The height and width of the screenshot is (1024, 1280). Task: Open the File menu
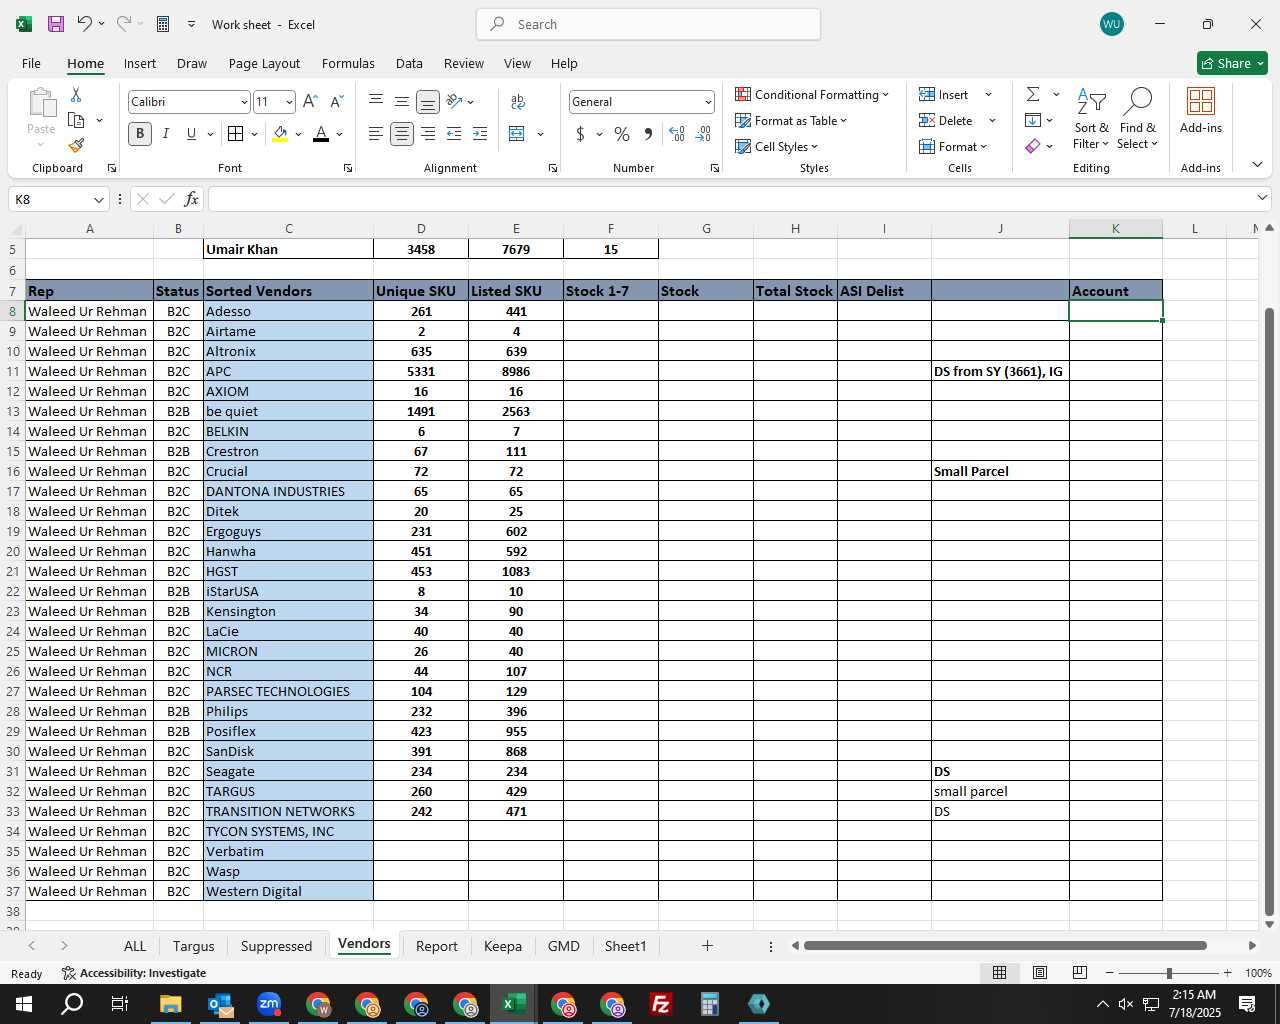point(31,63)
